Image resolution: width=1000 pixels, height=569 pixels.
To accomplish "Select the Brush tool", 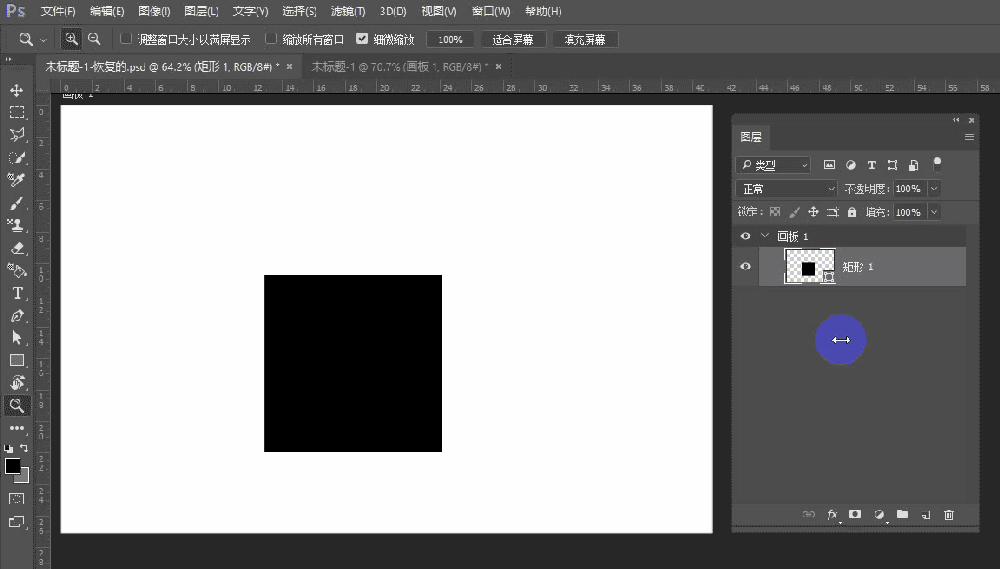I will [17, 203].
